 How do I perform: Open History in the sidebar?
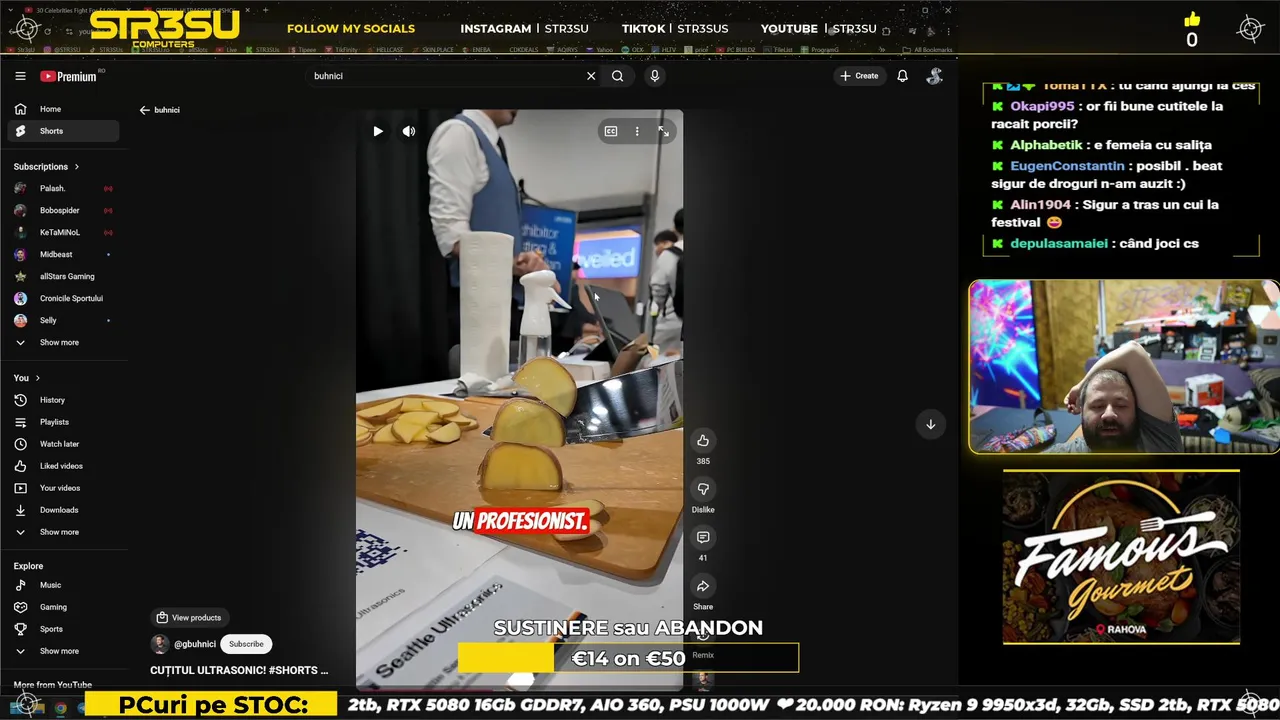tap(63, 400)
